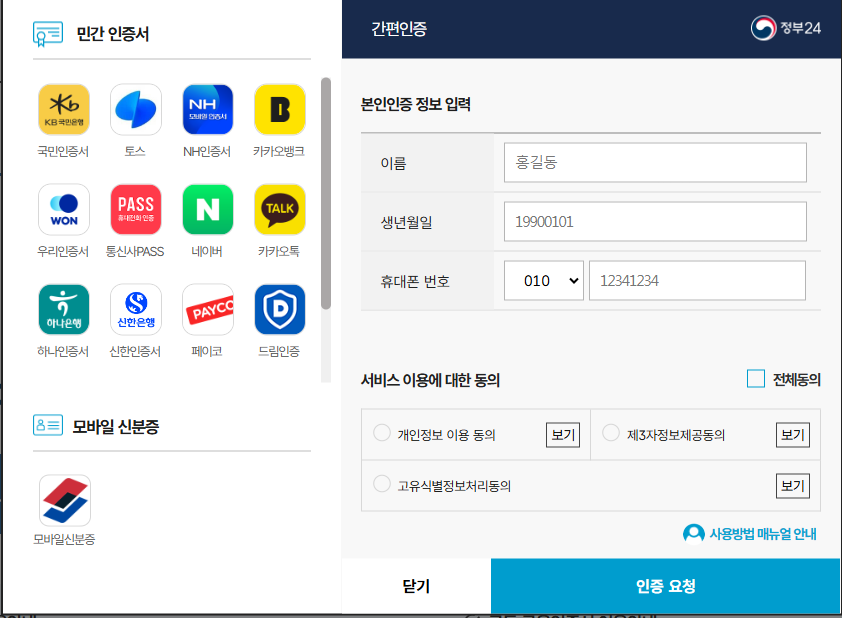Pick the 신한인증서 icon

[136, 310]
